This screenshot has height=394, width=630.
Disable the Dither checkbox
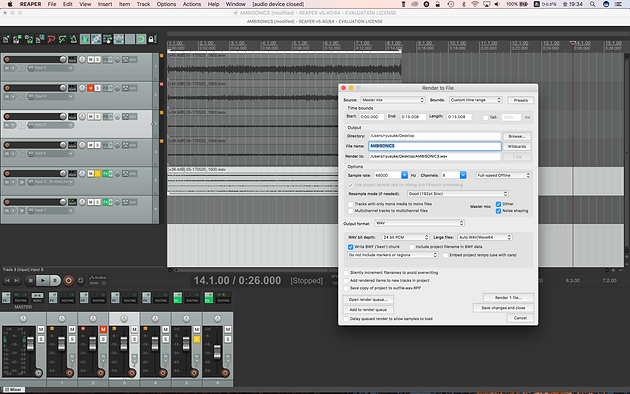(x=498, y=204)
